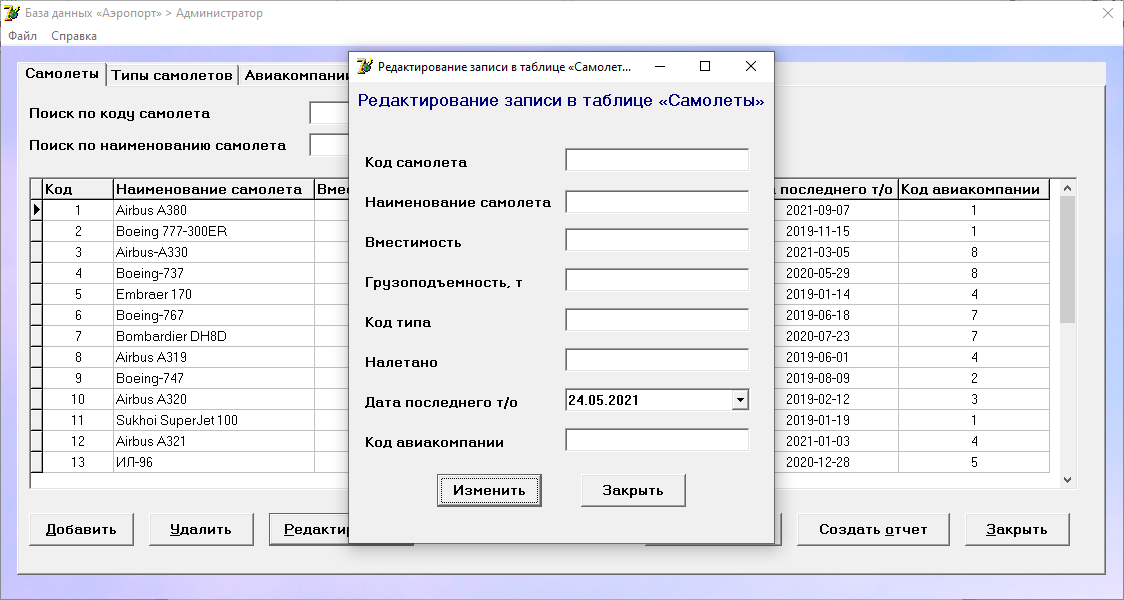Click the dialog title bar app icon
Screen dimensions: 1124x600
(x=365, y=66)
